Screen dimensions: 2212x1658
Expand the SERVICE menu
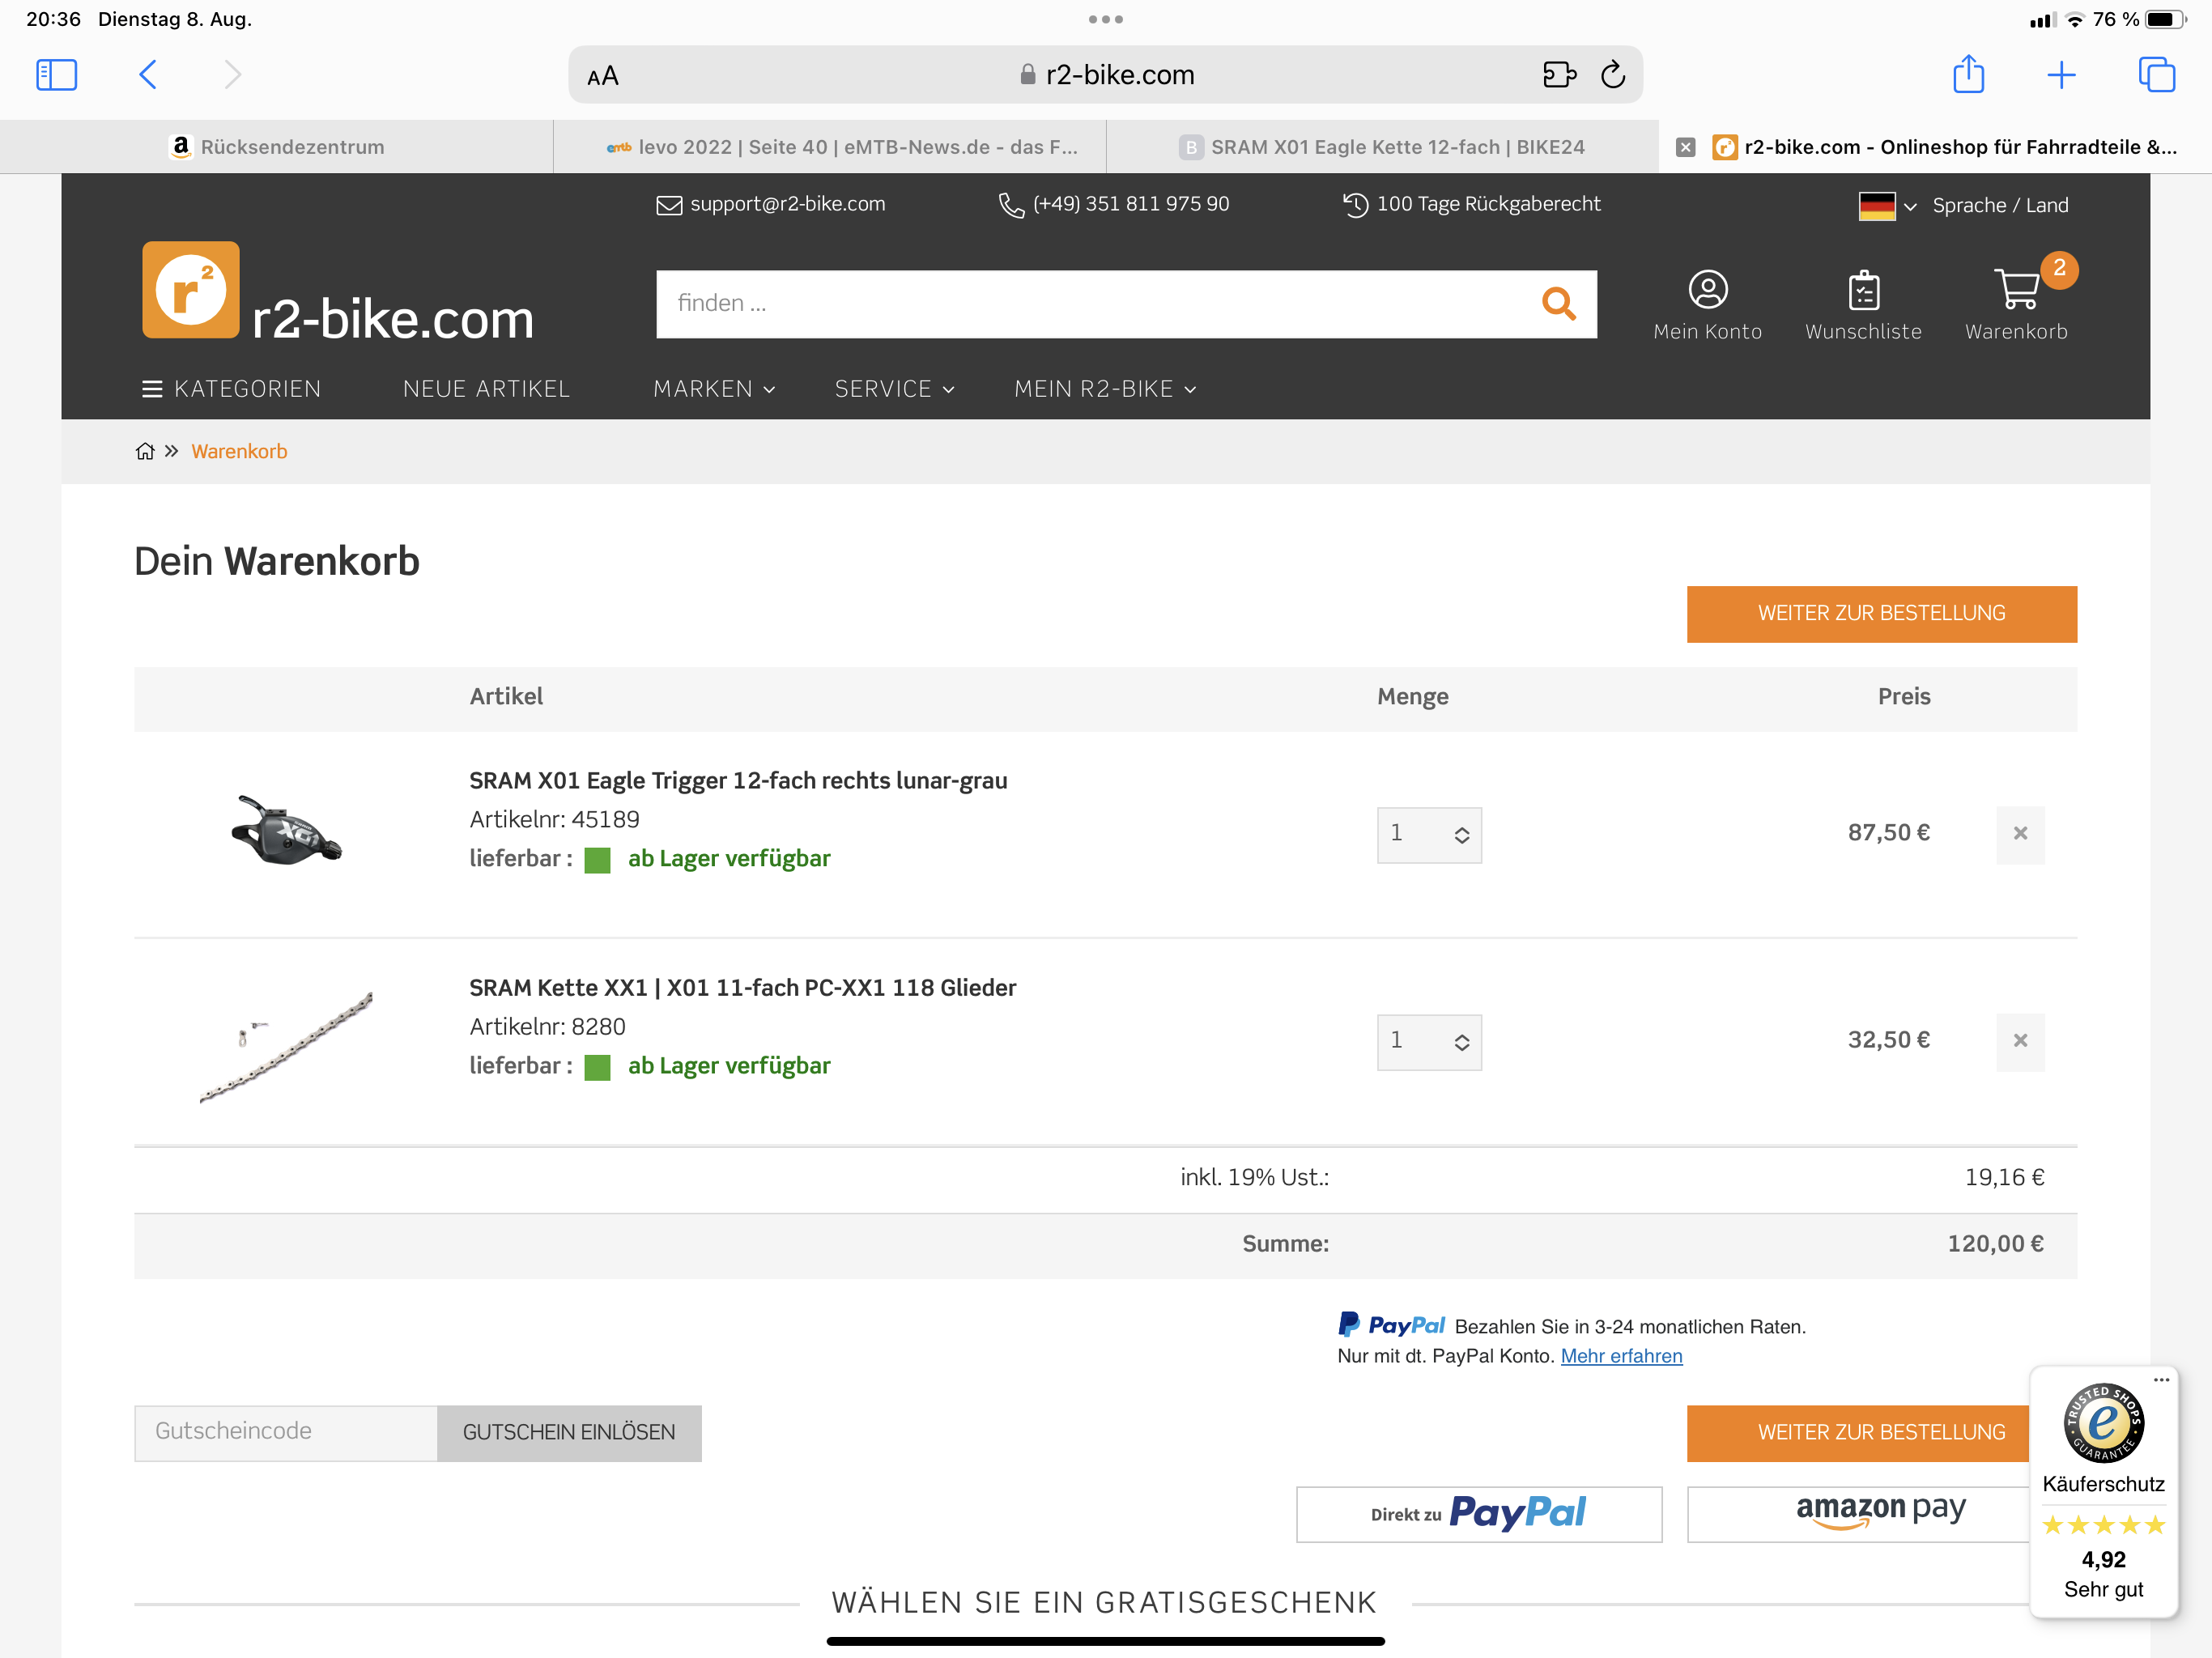click(x=894, y=389)
